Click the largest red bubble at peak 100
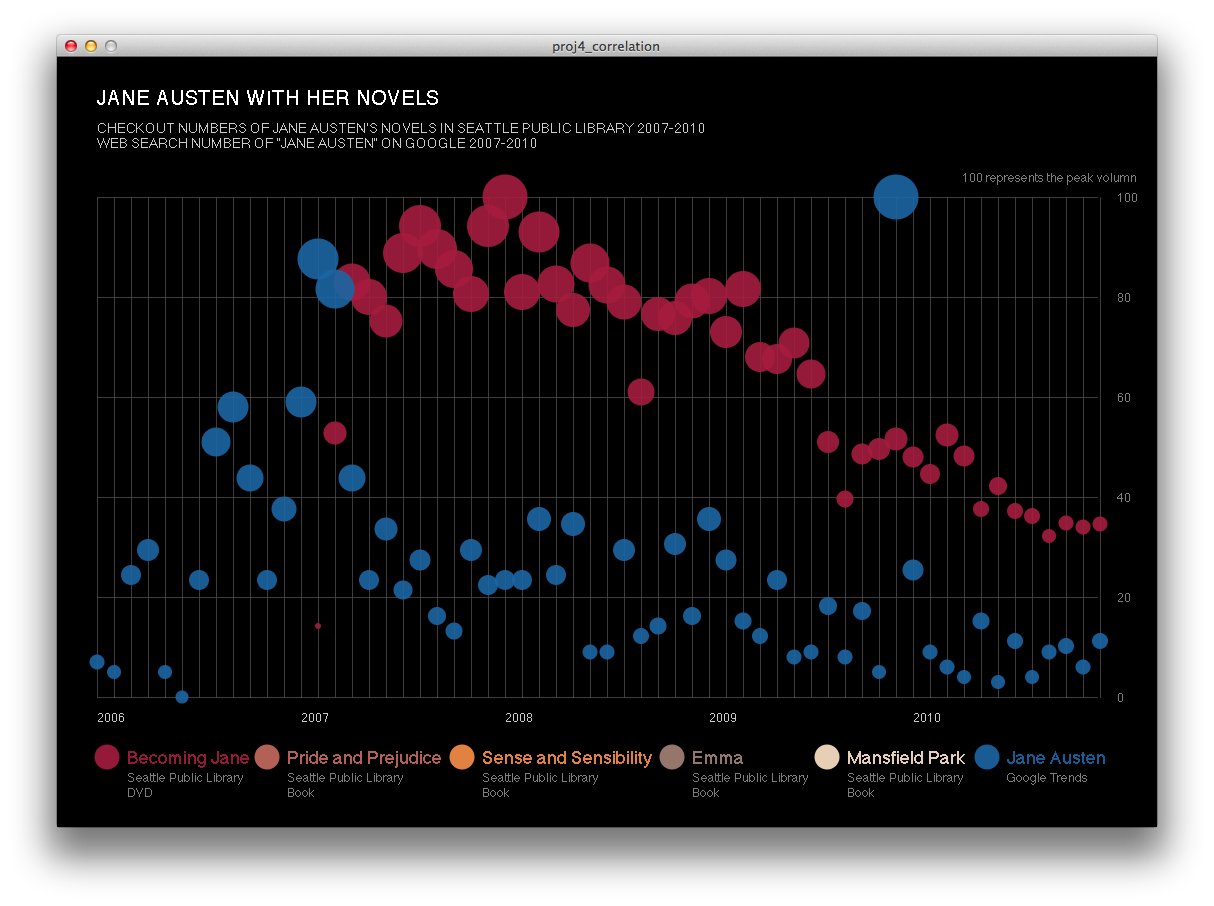 coord(505,197)
